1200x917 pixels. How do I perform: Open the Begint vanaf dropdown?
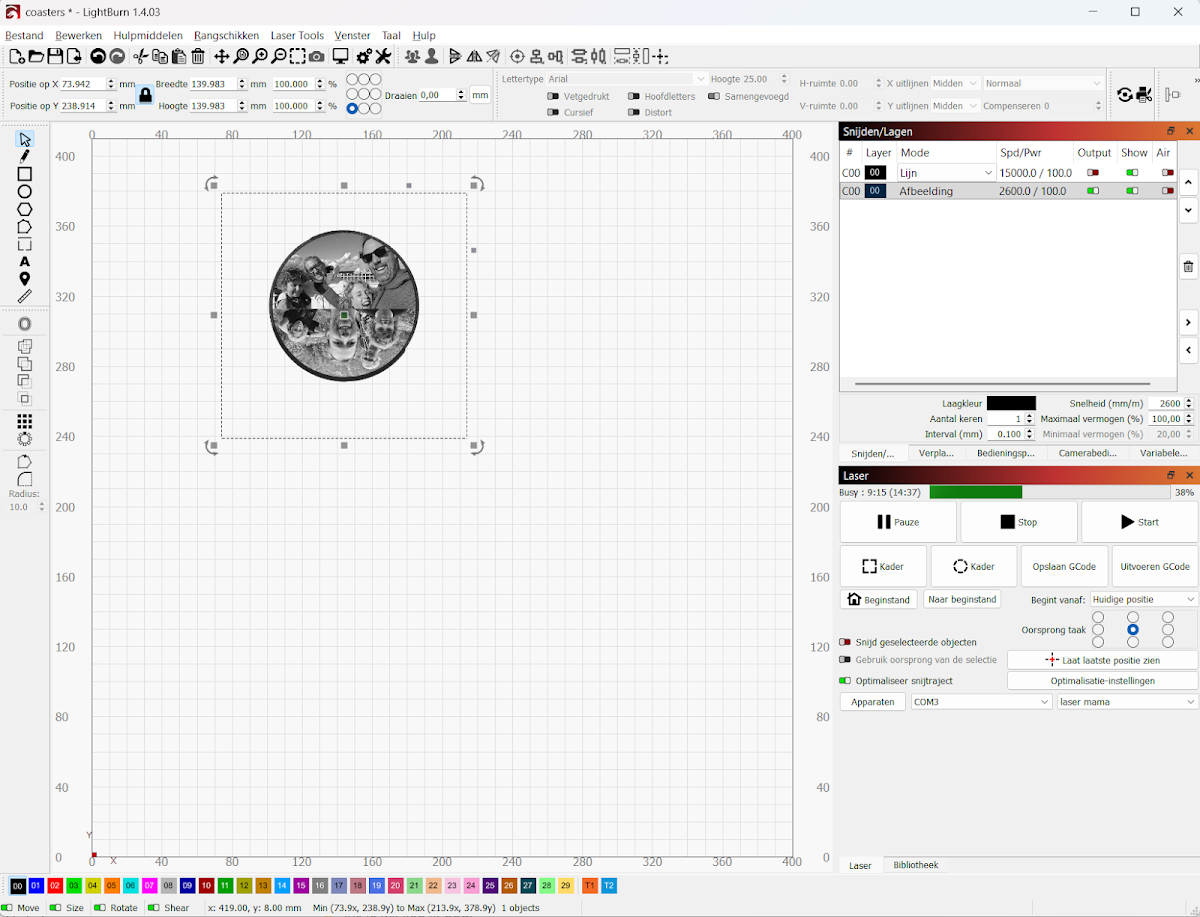coord(1143,599)
